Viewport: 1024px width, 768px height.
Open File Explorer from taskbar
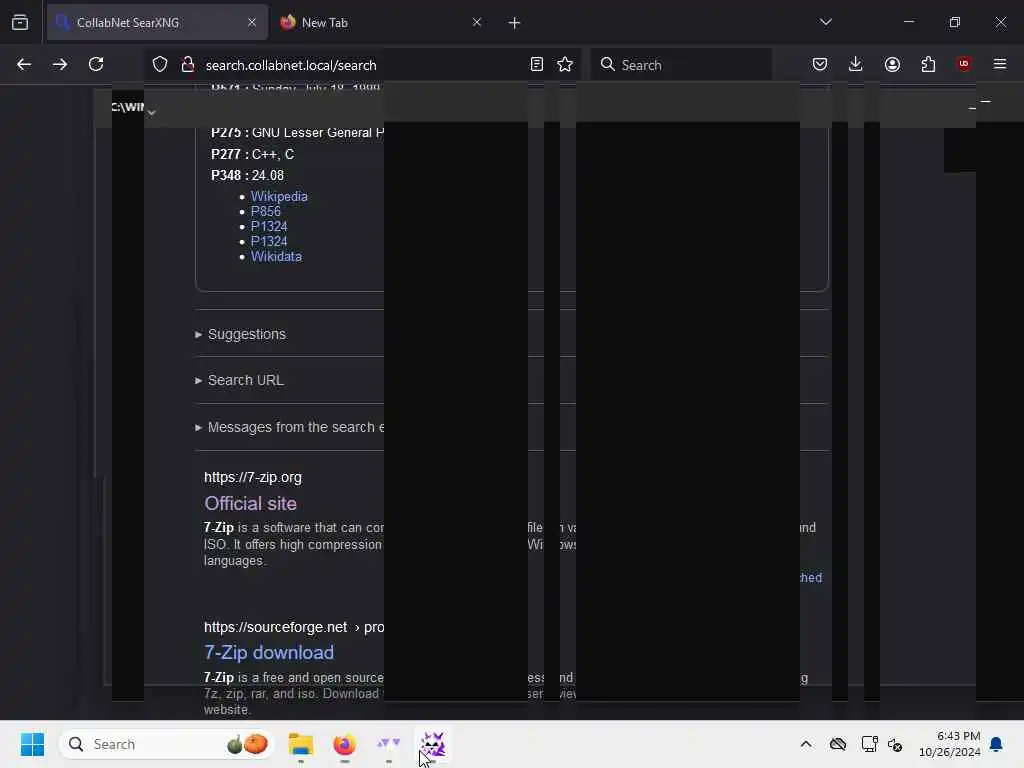click(x=300, y=744)
